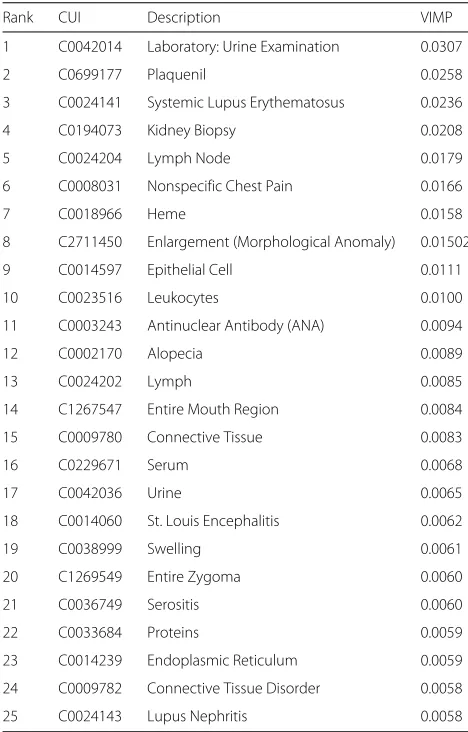Click CUI code C0042014
The width and height of the screenshot is (468, 732).
click(90, 47)
